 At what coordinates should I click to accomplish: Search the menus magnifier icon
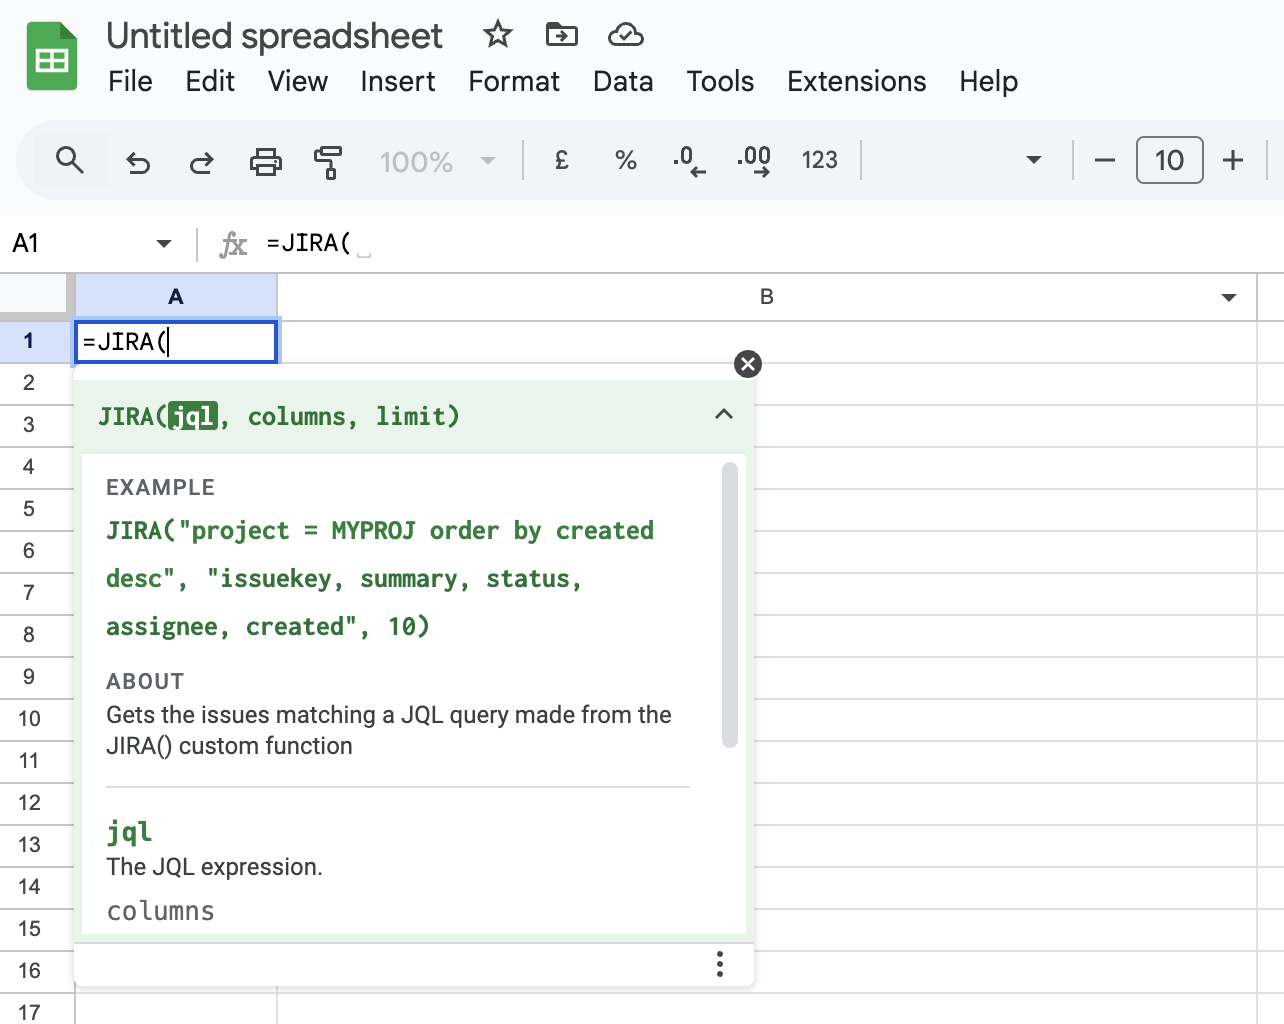click(69, 160)
